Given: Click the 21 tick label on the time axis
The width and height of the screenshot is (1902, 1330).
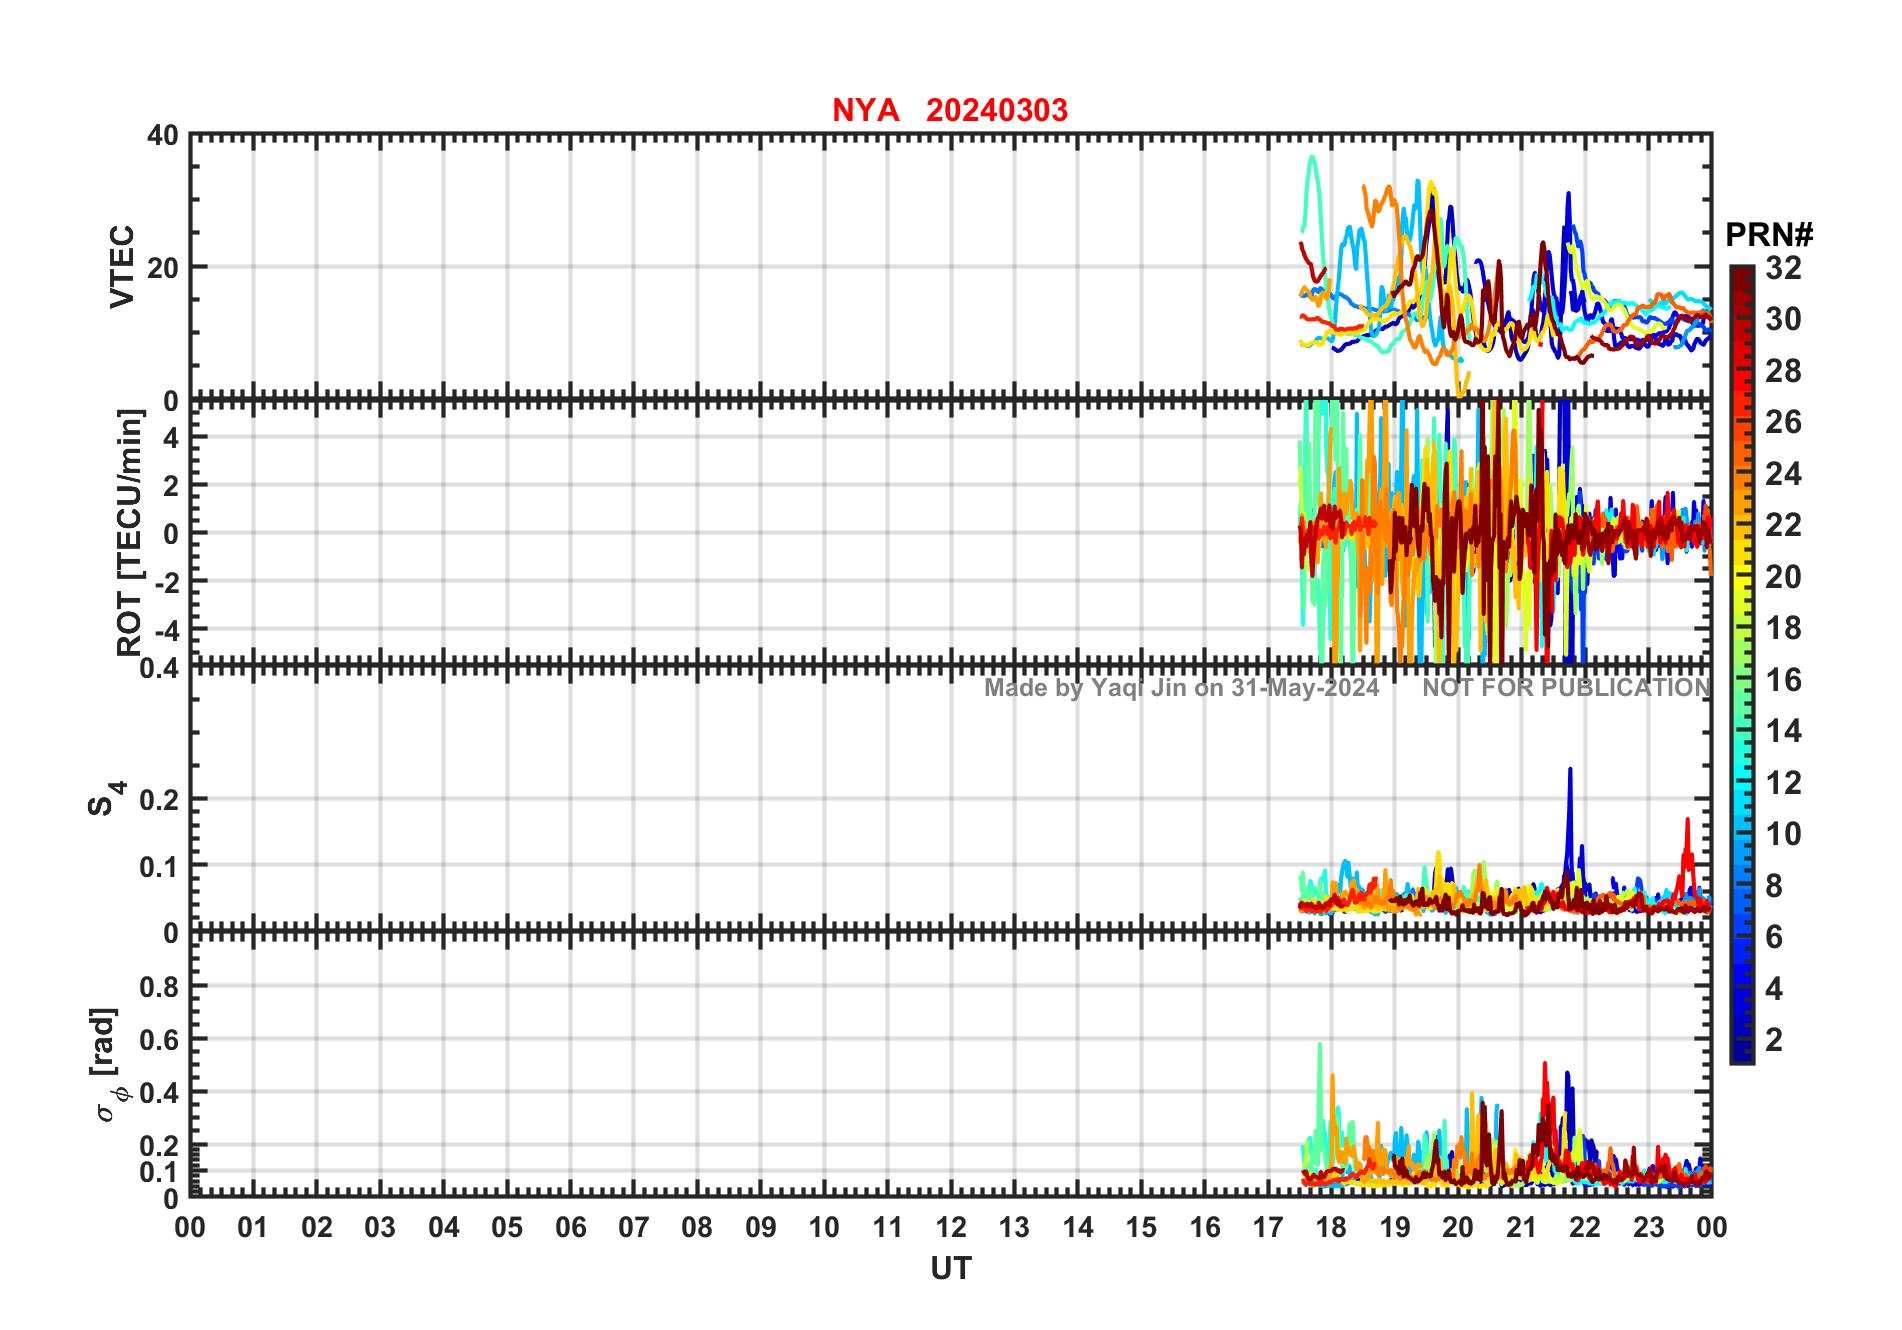Looking at the screenshot, I should 1521,1227.
